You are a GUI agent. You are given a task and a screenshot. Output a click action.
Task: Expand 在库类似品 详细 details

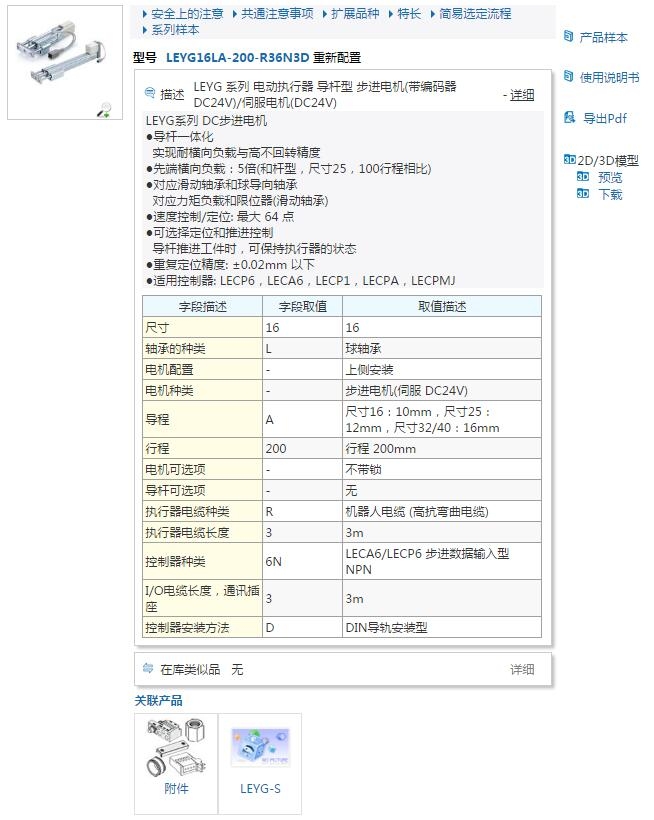522,669
